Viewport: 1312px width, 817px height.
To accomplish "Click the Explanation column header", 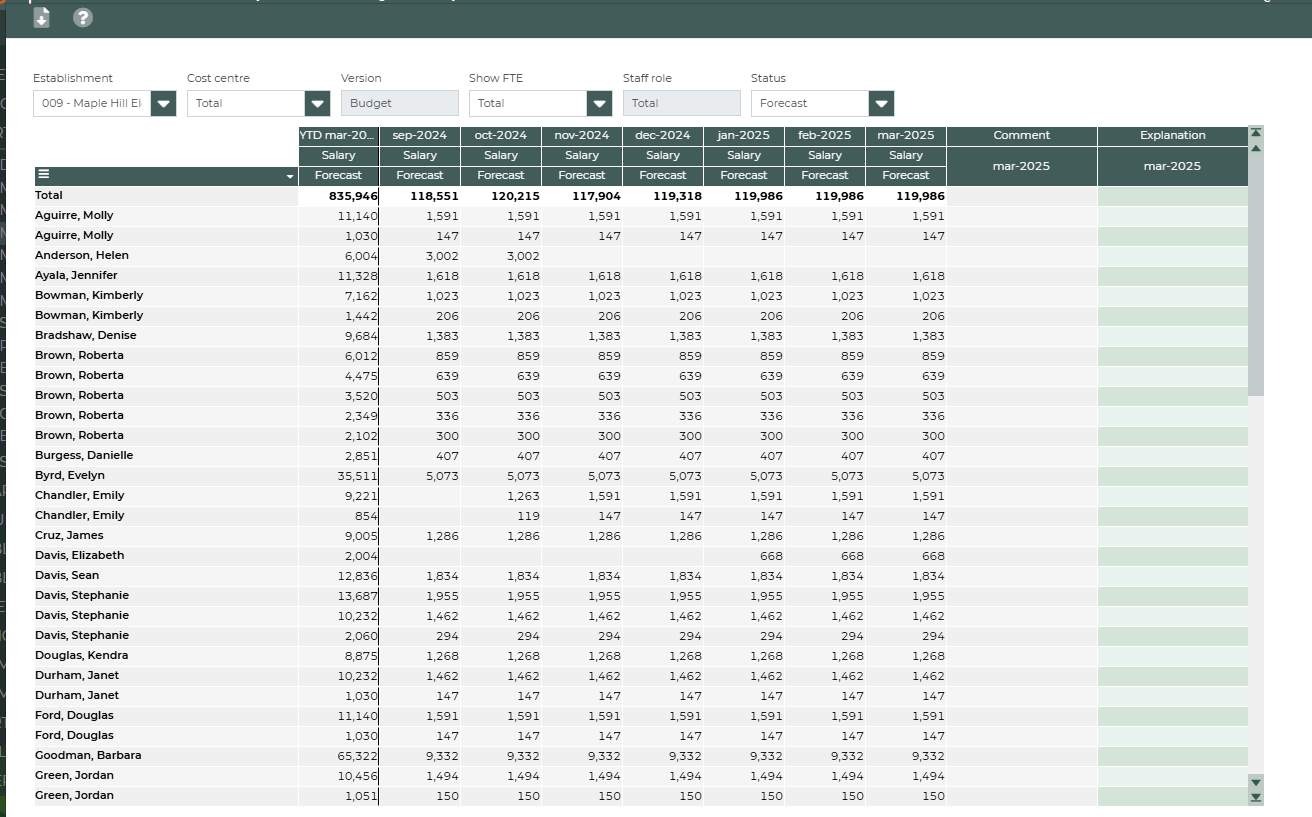I will [x=1172, y=135].
